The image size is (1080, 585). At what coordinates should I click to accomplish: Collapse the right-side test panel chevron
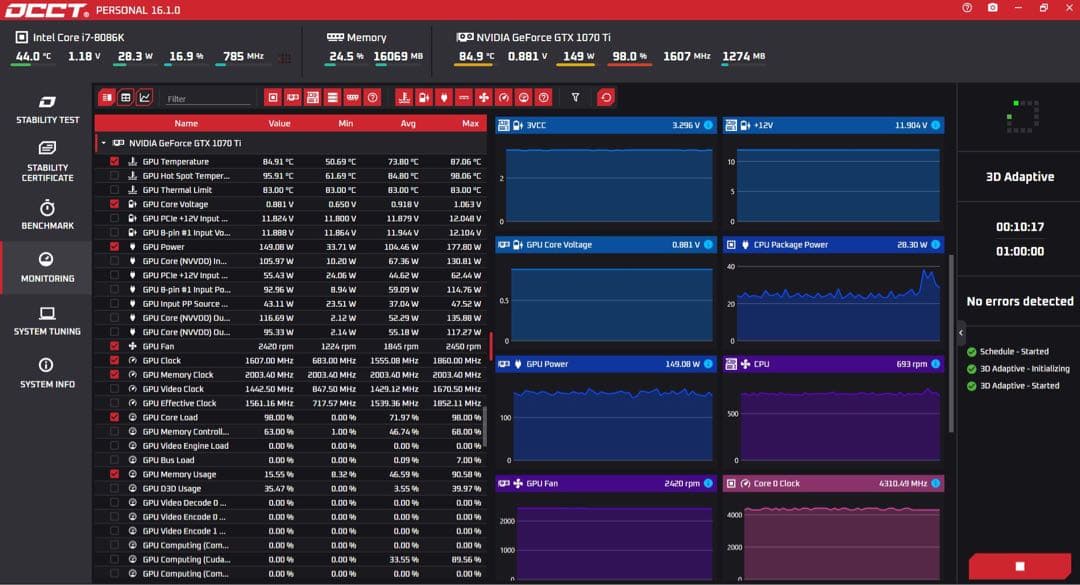[961, 333]
